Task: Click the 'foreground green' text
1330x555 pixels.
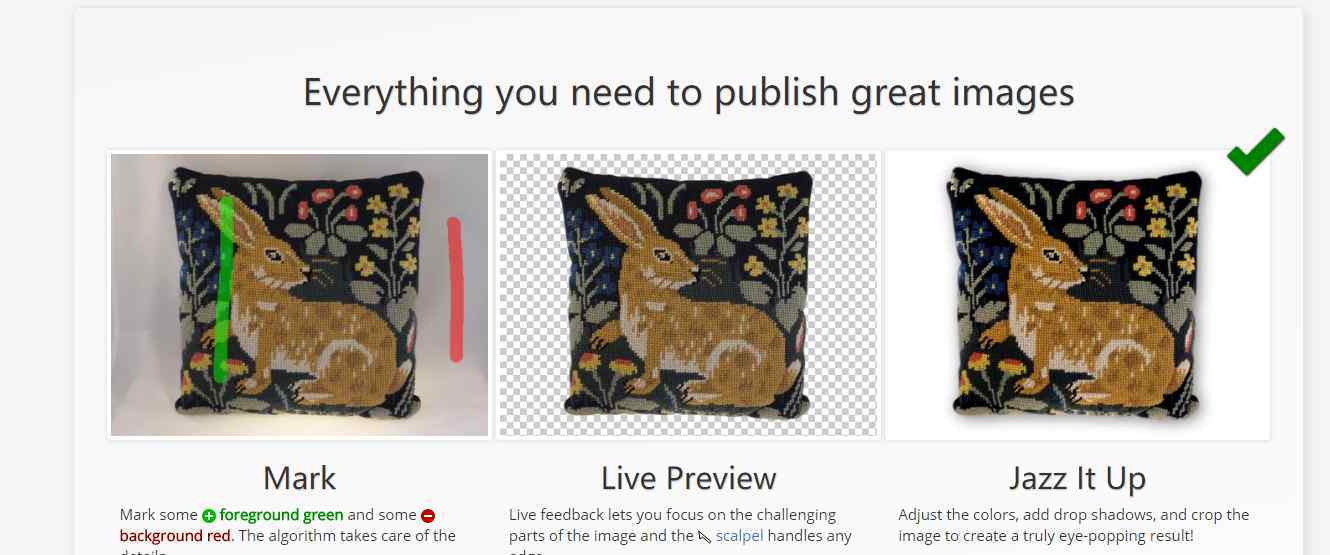Action: pos(281,515)
